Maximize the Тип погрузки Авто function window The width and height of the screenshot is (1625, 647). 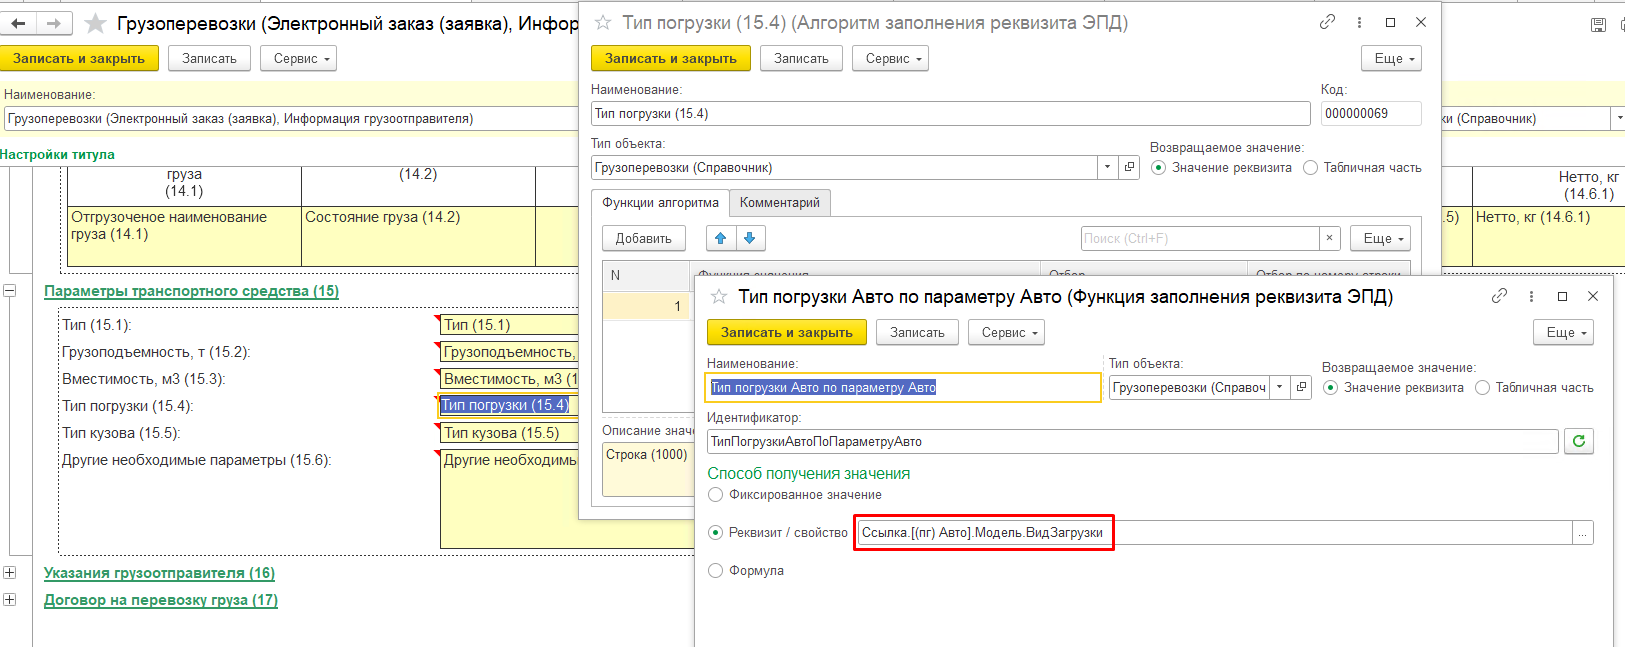tap(1562, 296)
